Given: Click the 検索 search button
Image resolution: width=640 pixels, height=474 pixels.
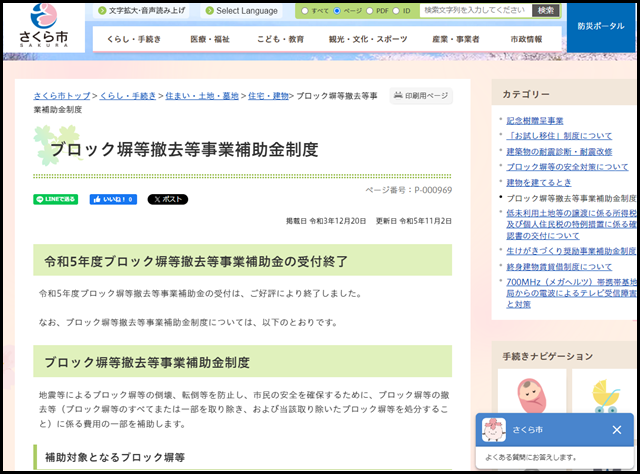Looking at the screenshot, I should (x=545, y=10).
